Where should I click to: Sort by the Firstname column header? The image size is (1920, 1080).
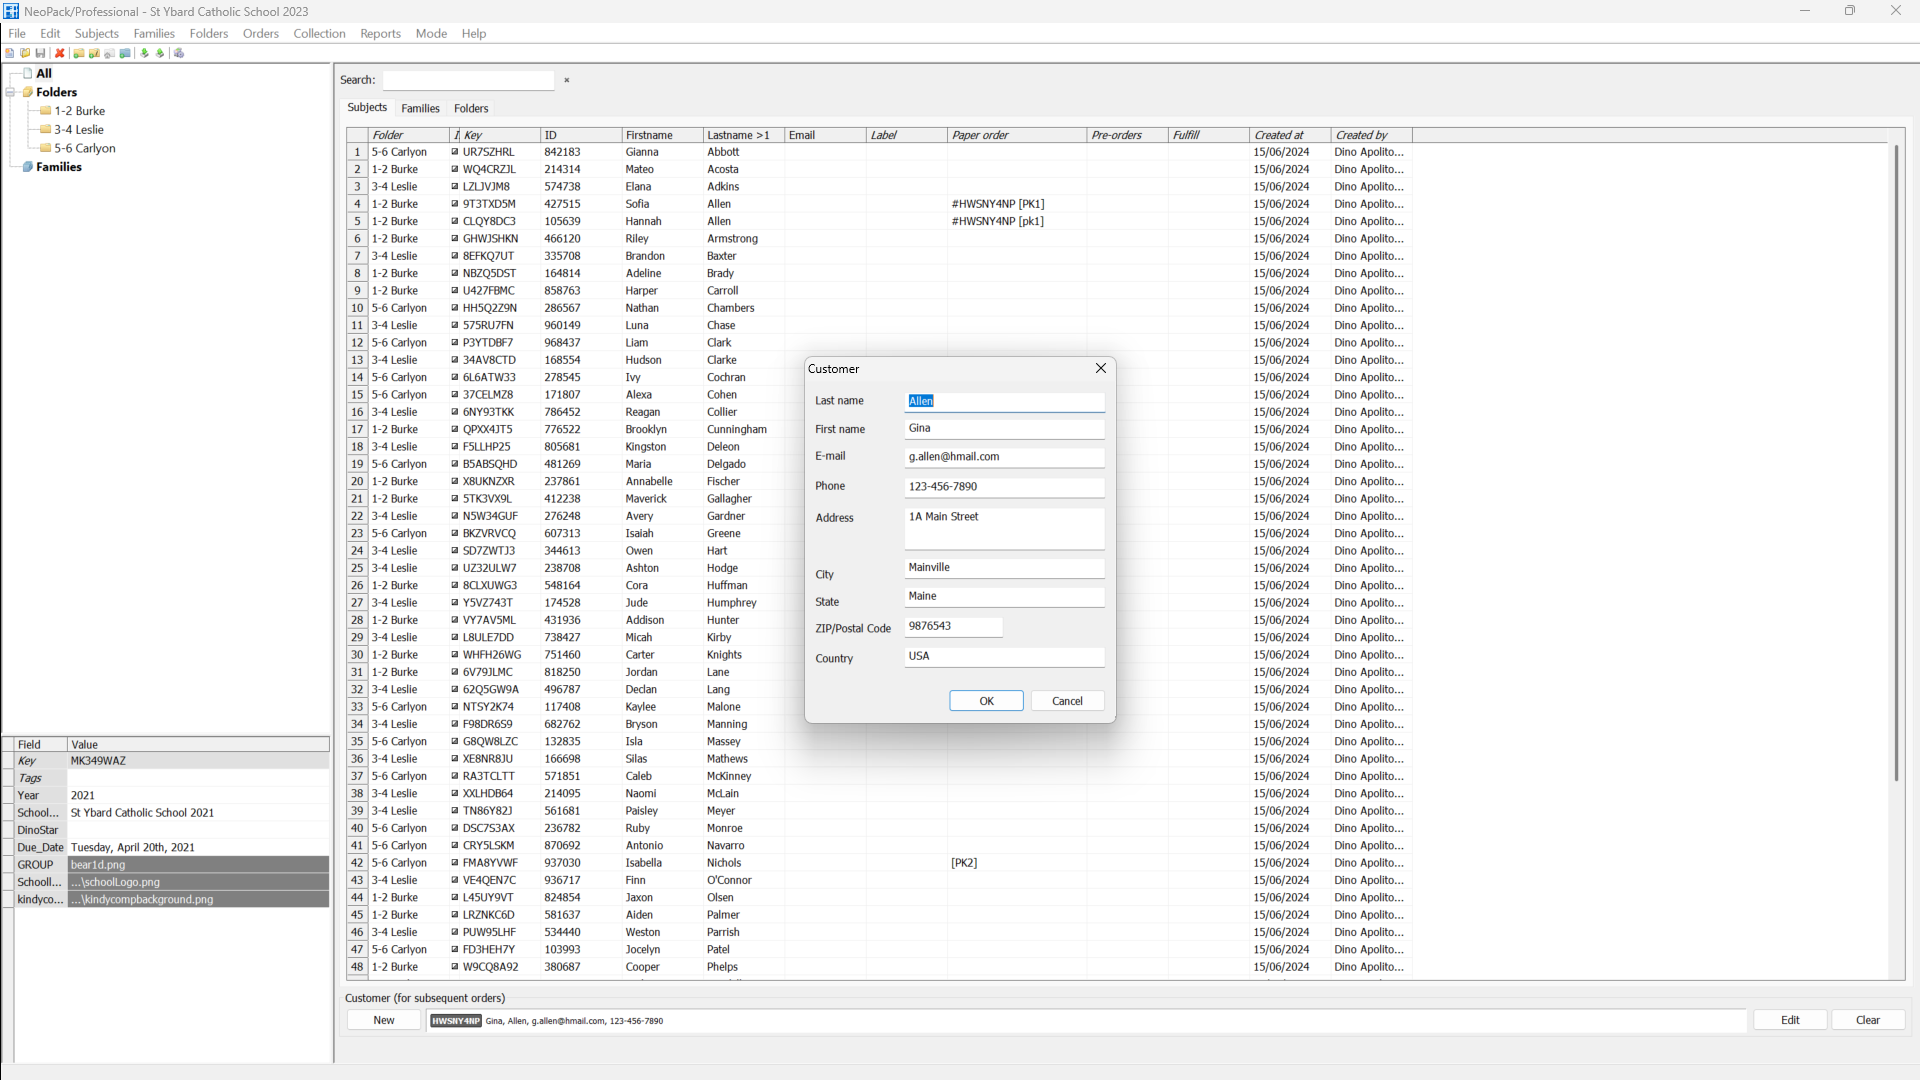tap(662, 135)
